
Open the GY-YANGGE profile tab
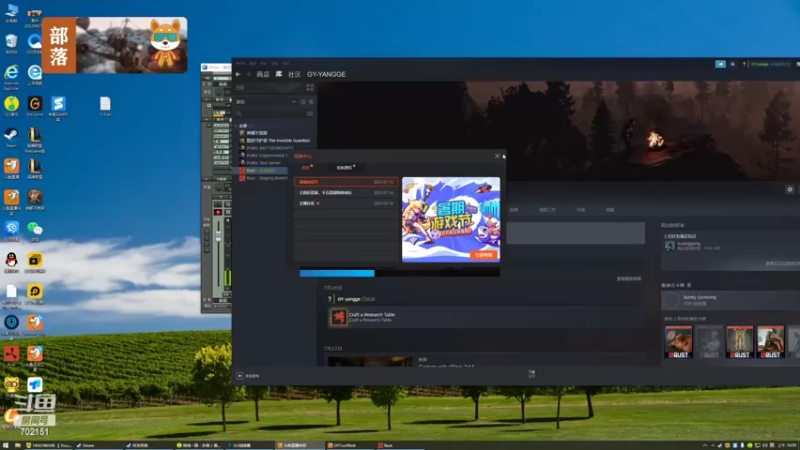(x=326, y=74)
